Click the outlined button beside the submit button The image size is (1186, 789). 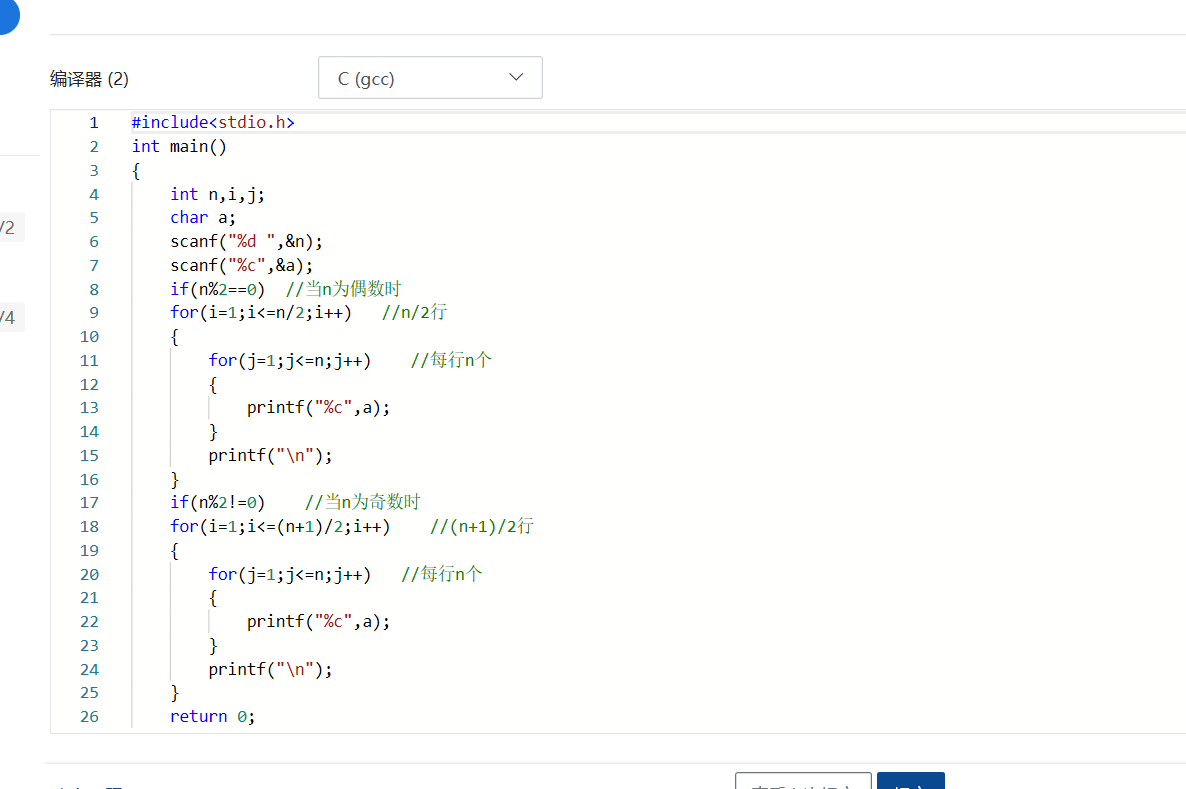(x=803, y=781)
